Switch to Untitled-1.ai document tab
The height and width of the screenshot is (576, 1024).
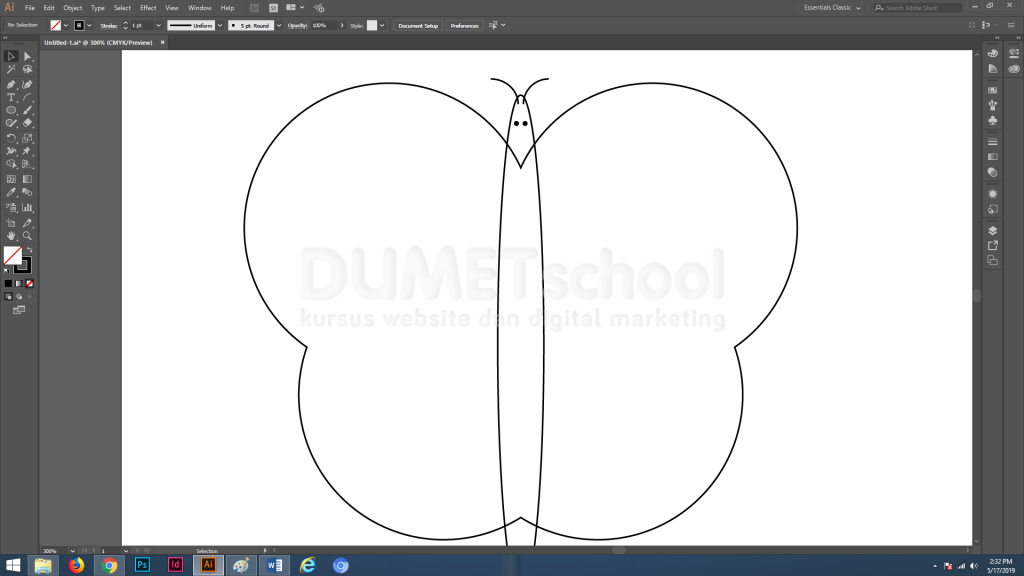click(99, 42)
